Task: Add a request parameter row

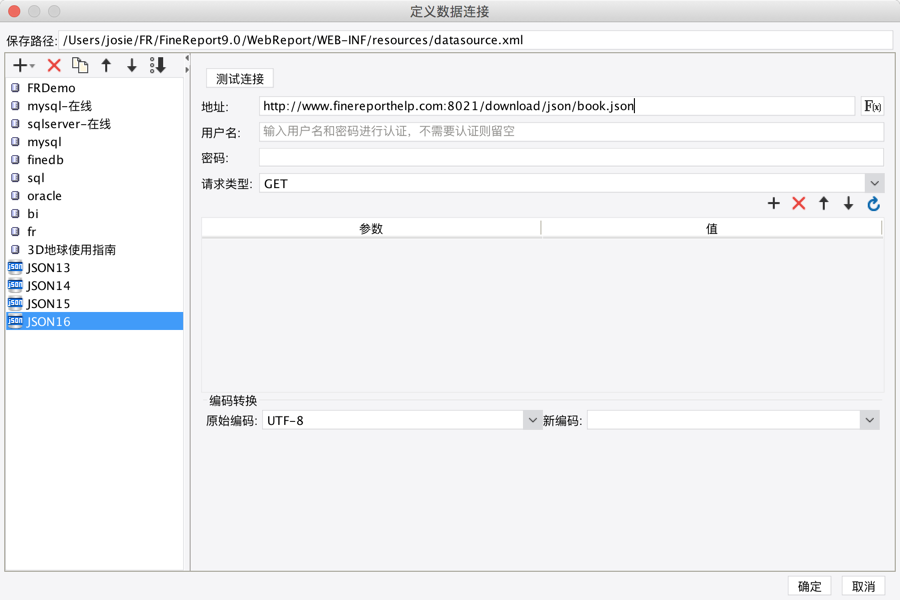Action: [x=774, y=203]
